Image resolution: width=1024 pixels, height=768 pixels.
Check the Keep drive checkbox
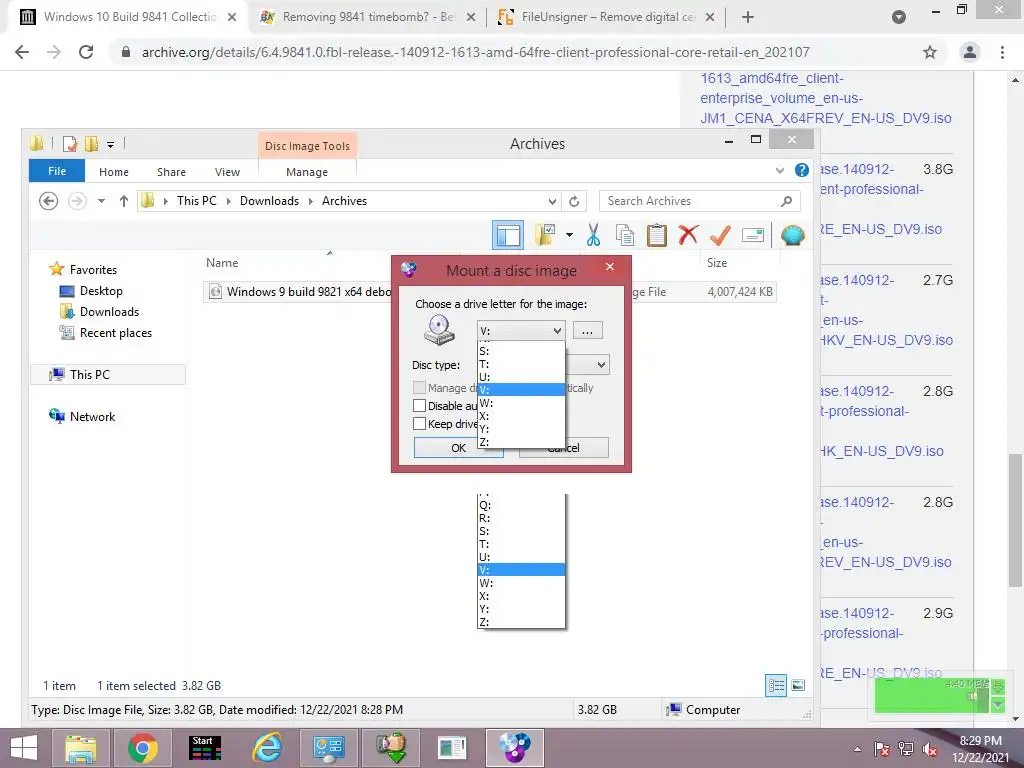point(419,424)
